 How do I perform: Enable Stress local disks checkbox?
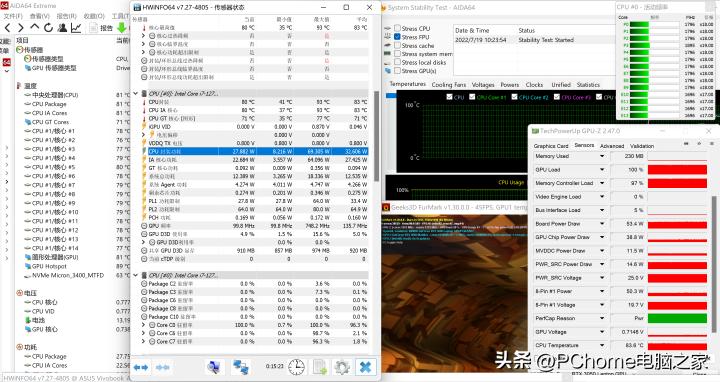tap(397, 62)
